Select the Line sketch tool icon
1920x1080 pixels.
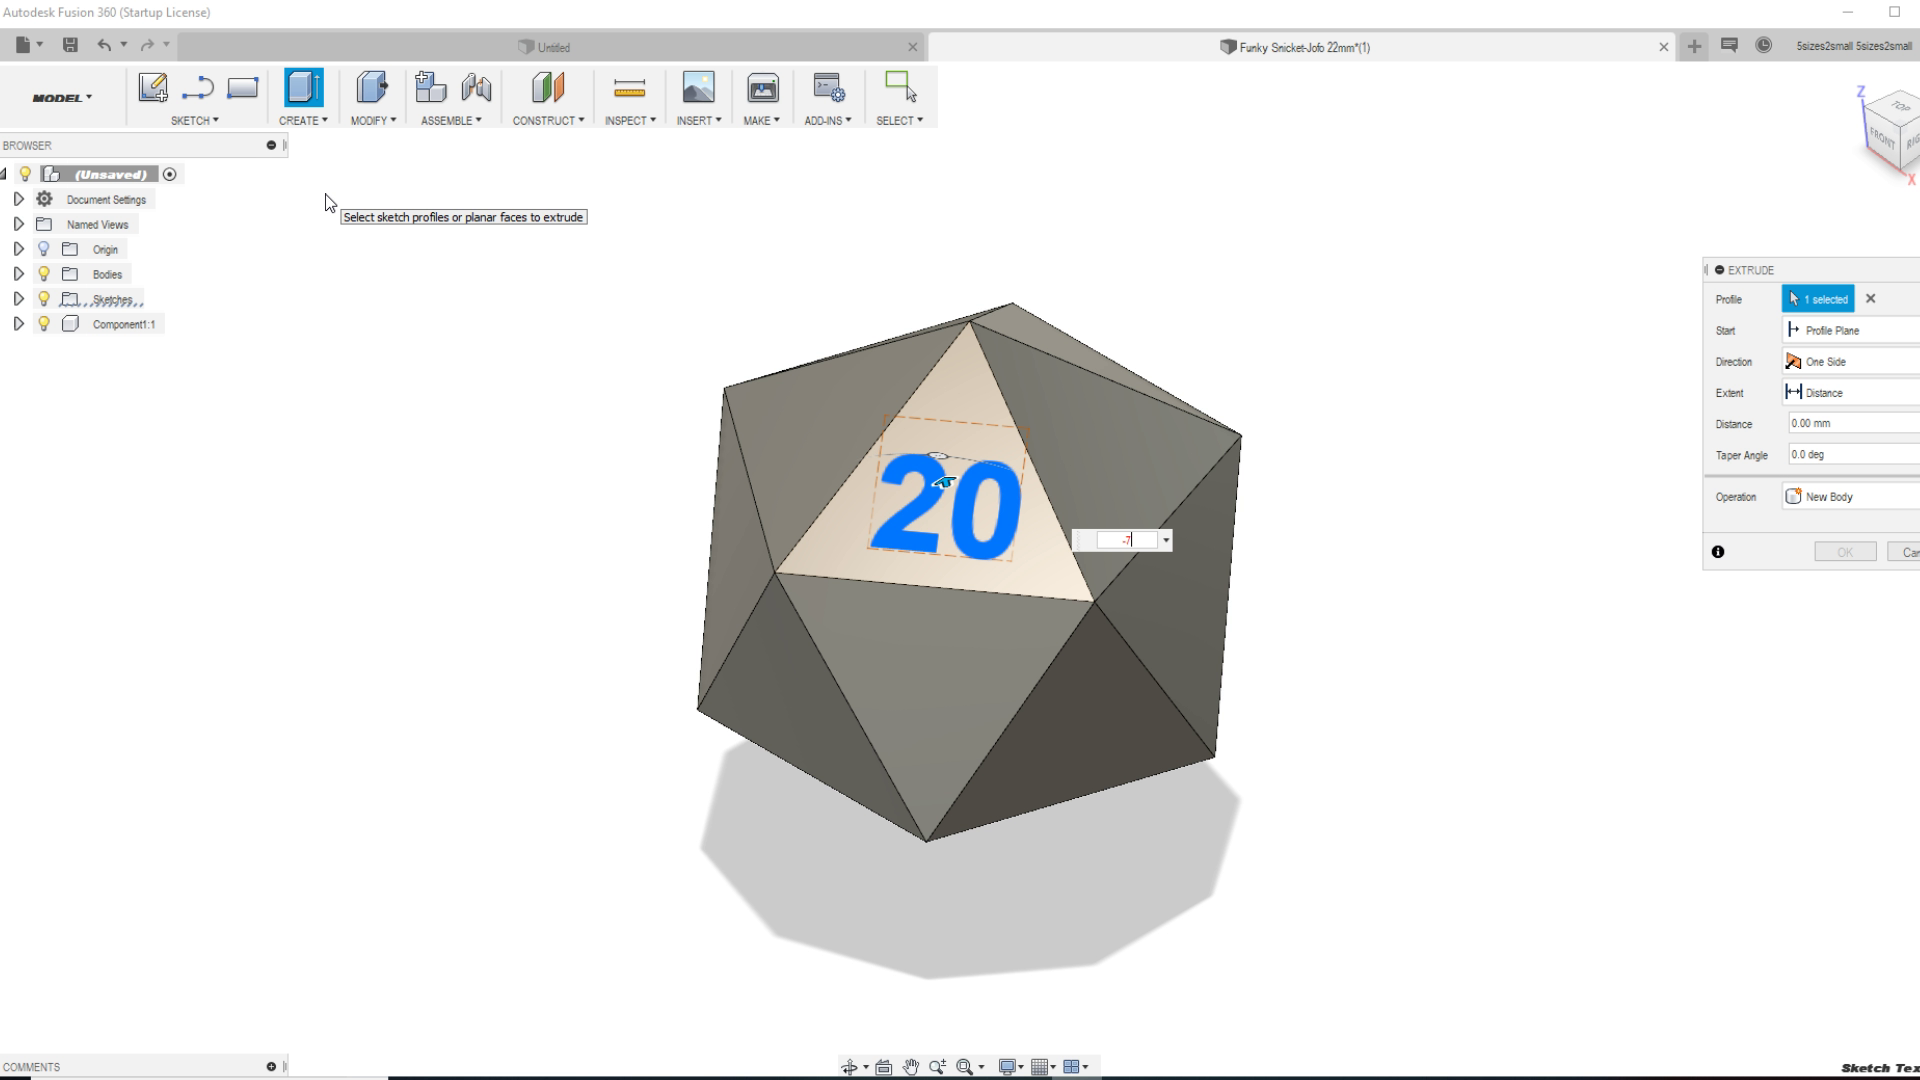point(198,88)
